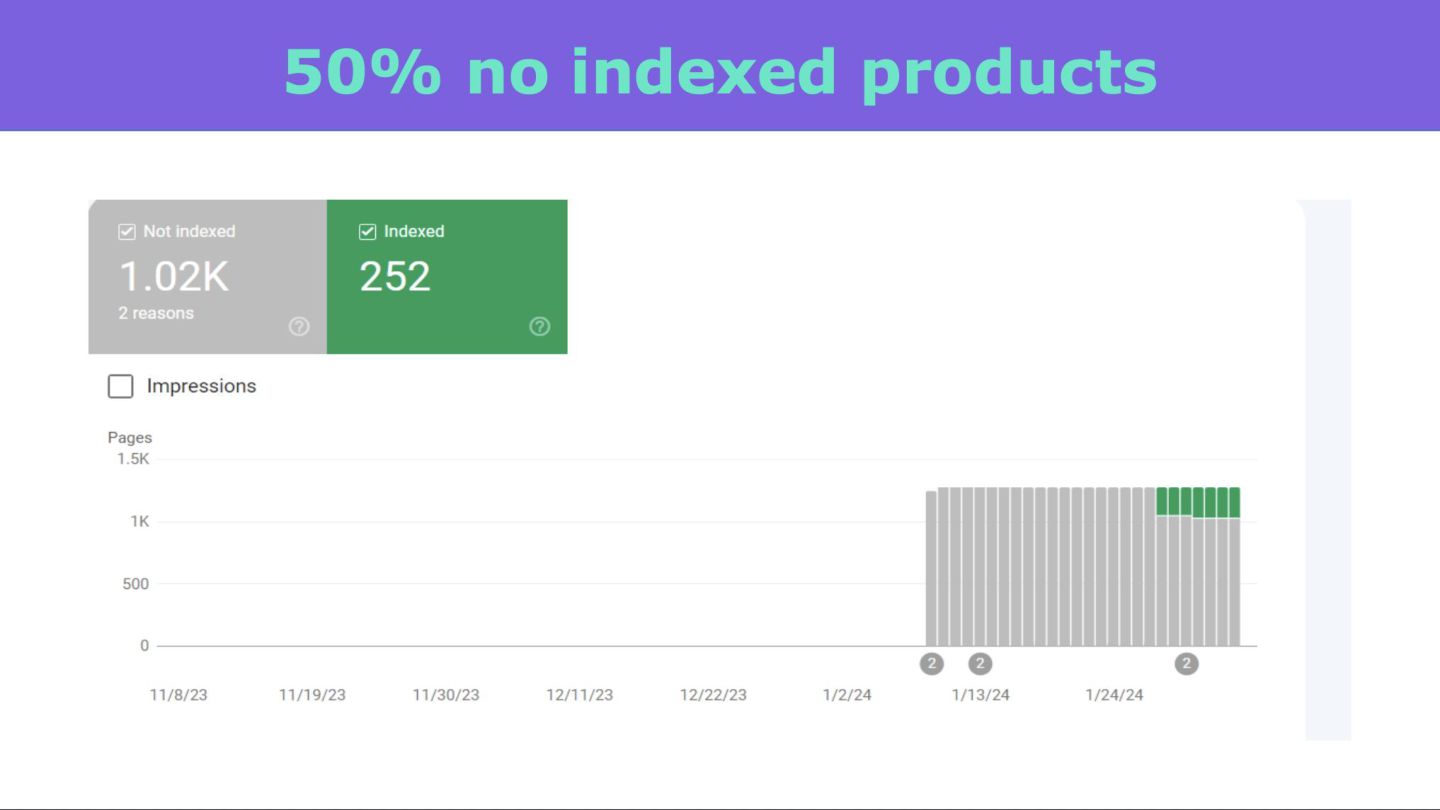Open annotation marker below the first gray bar

click(932, 663)
